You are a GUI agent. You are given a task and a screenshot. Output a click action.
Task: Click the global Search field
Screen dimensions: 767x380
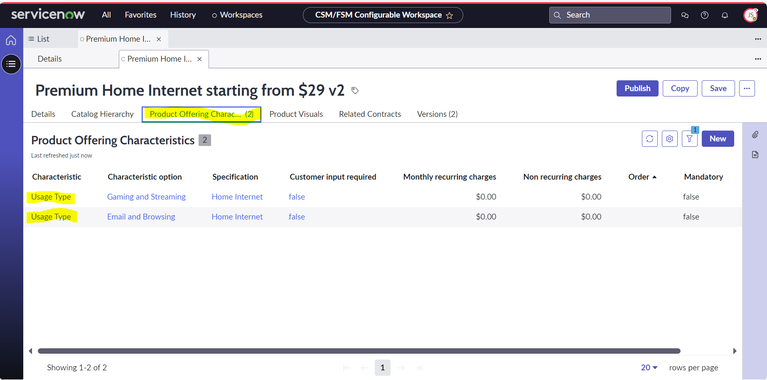click(609, 15)
